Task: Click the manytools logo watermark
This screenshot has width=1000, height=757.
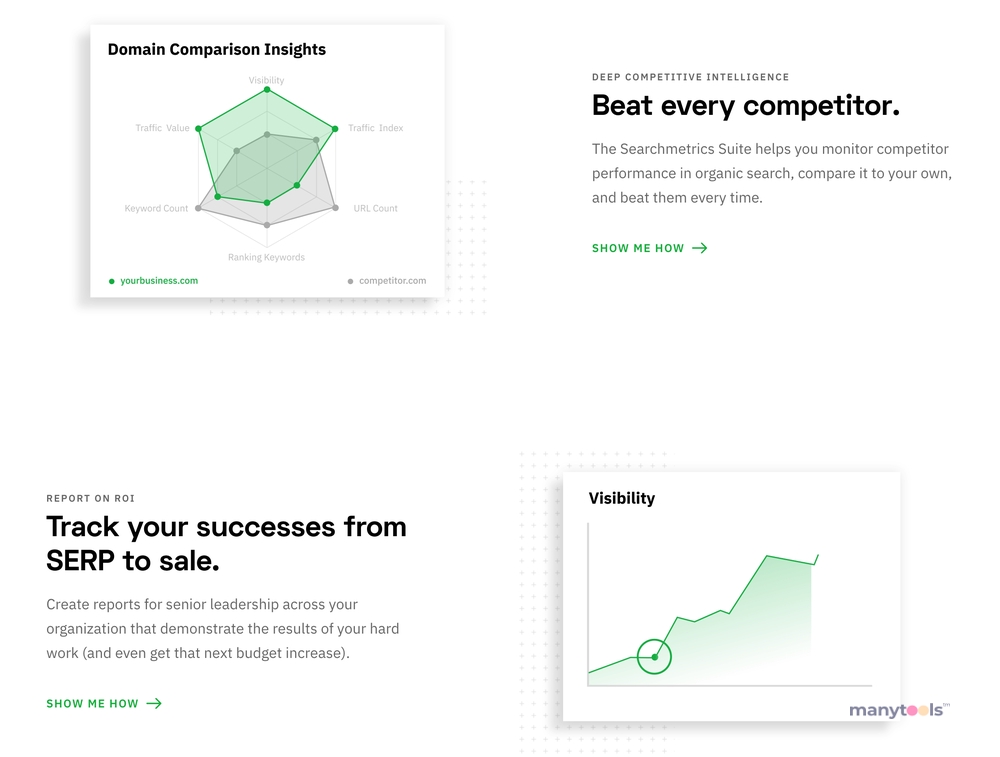Action: click(899, 710)
